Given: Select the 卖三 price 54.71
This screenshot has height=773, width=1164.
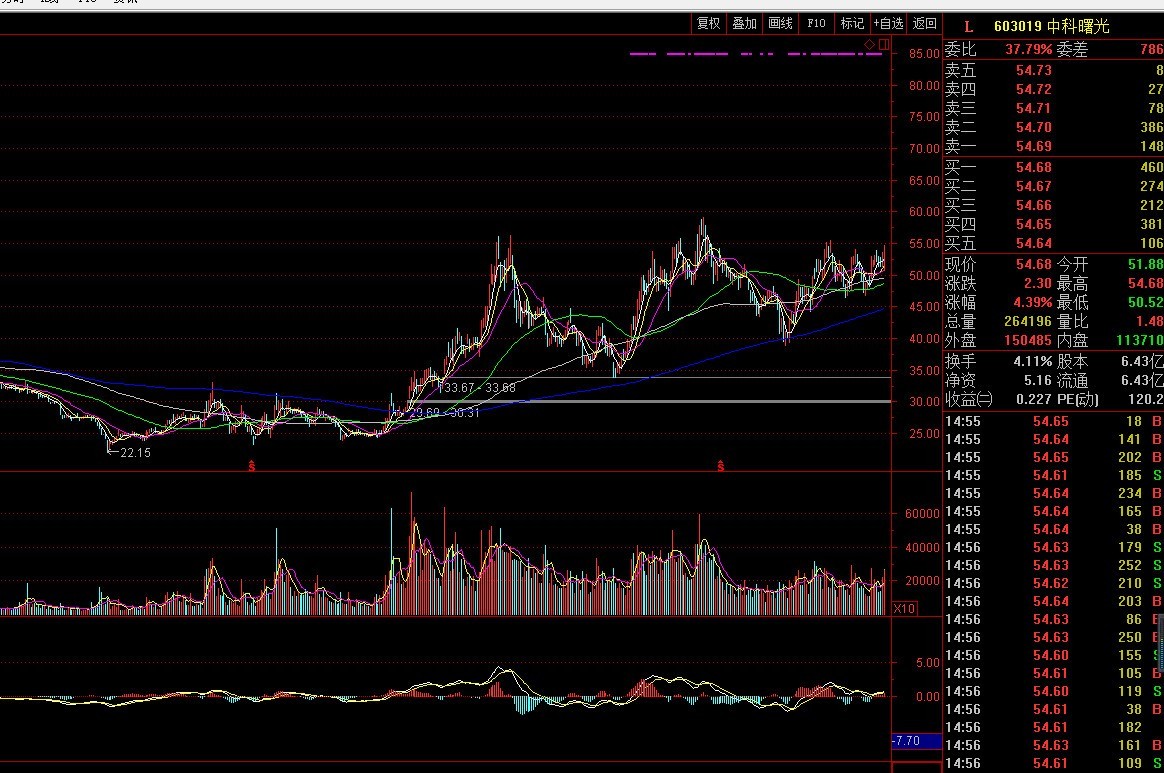Looking at the screenshot, I should point(1033,108).
